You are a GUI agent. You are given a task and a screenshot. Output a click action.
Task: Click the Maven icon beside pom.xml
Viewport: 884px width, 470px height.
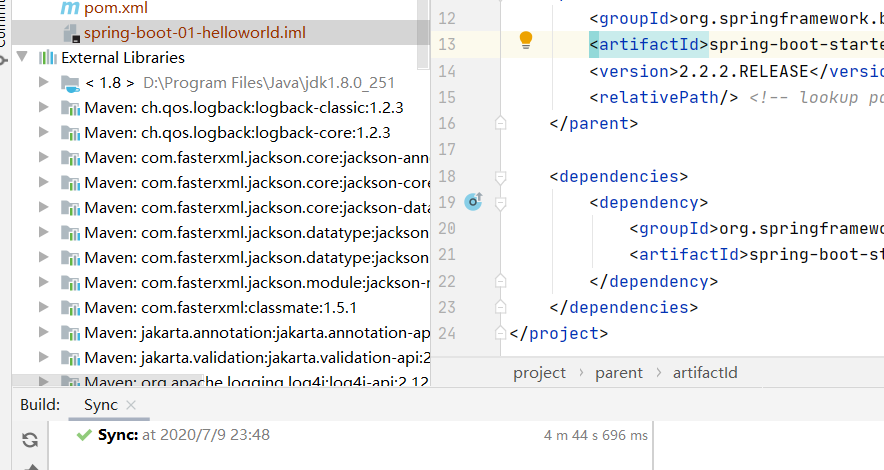coord(70,8)
